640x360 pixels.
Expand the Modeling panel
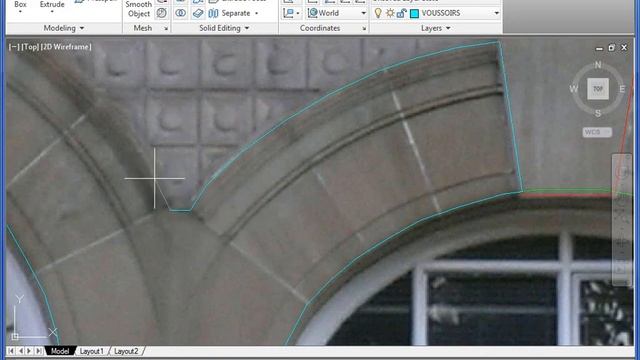[x=64, y=28]
